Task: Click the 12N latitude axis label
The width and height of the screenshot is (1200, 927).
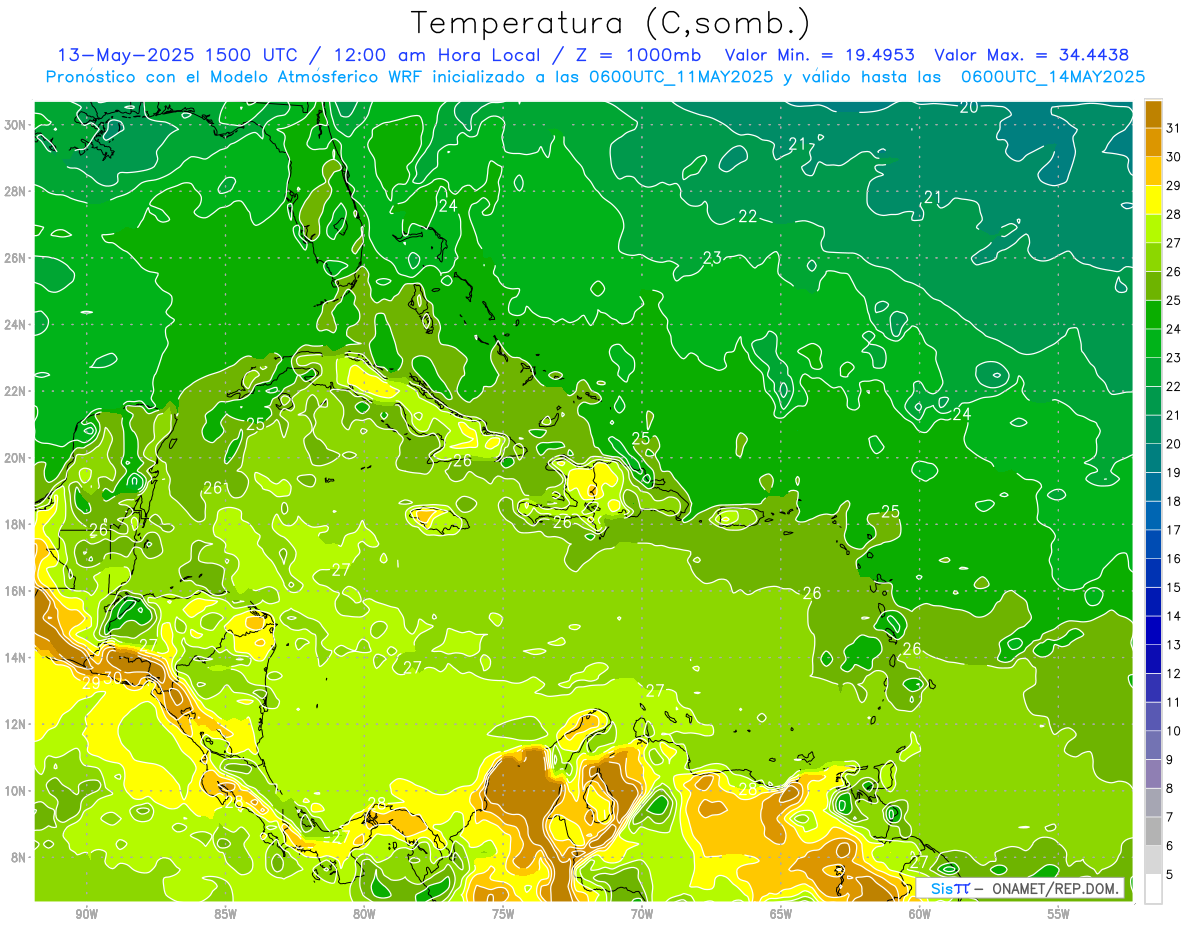Action: click(15, 724)
